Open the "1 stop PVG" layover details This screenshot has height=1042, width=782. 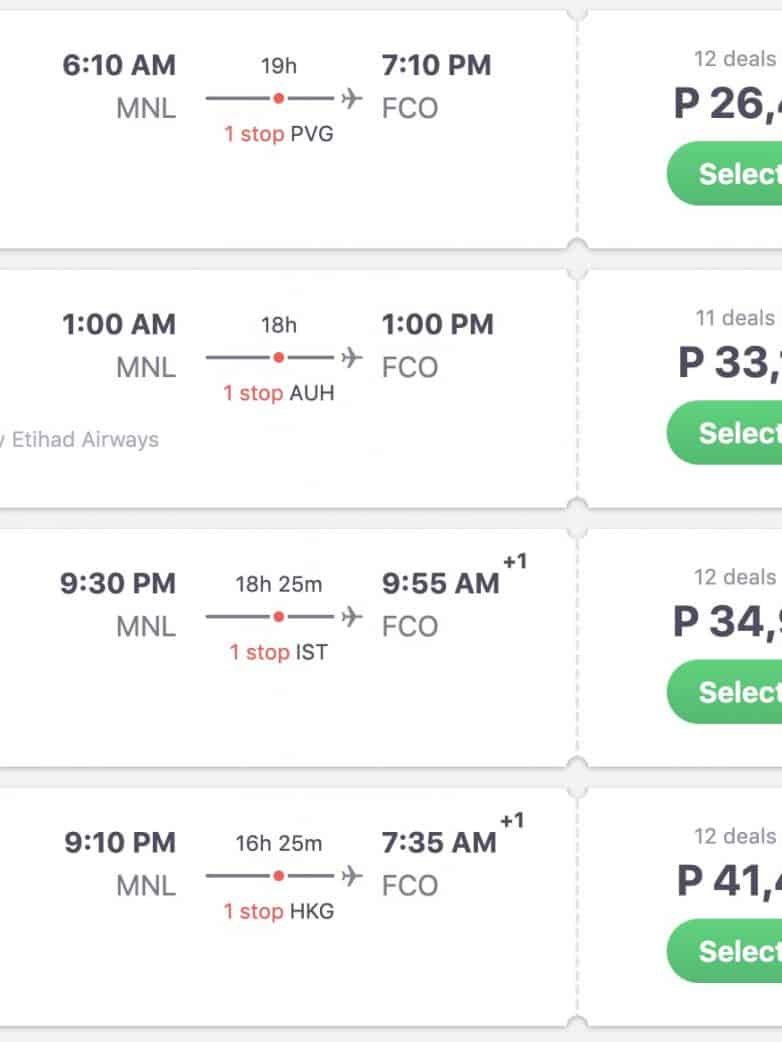click(x=278, y=134)
